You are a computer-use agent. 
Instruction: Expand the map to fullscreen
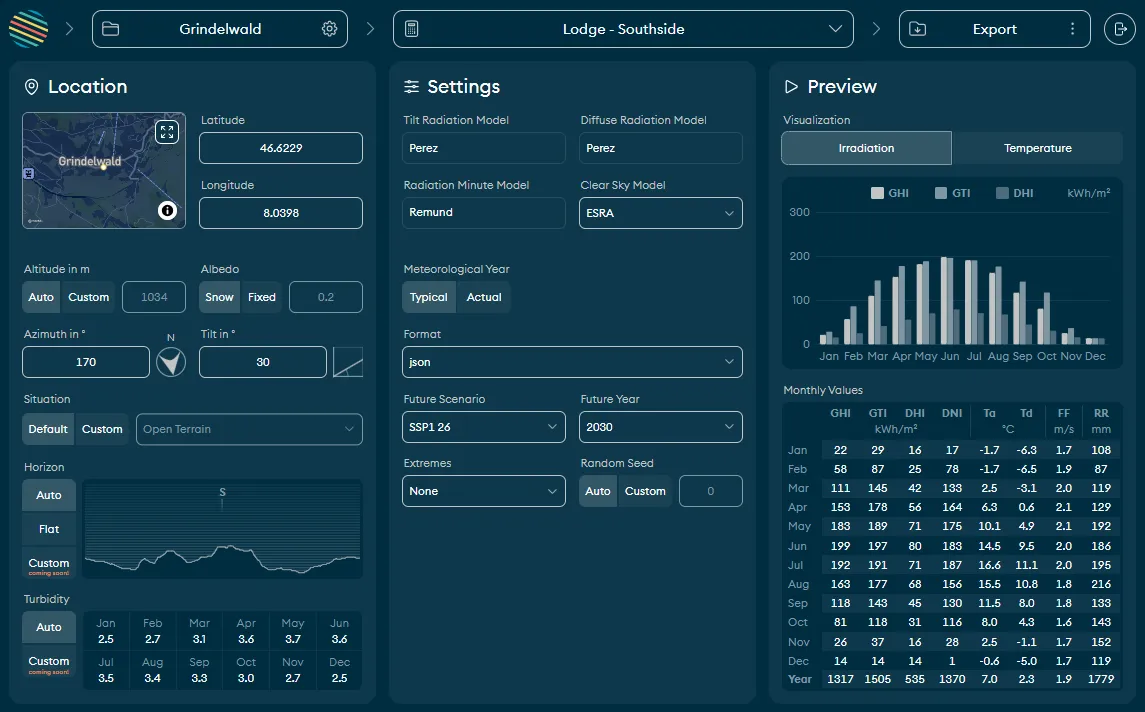(x=167, y=133)
